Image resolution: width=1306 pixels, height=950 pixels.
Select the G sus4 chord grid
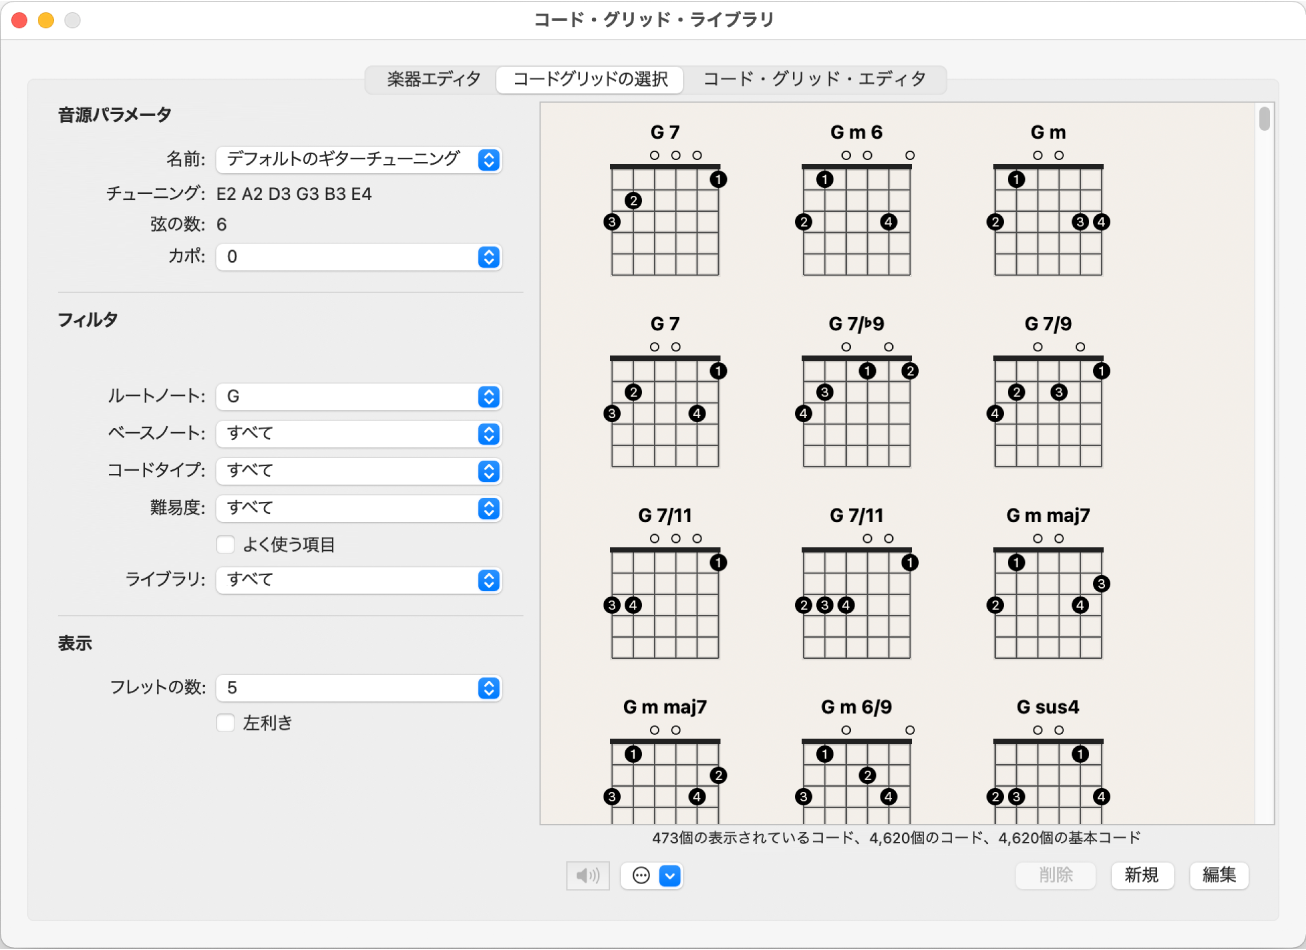click(1046, 770)
